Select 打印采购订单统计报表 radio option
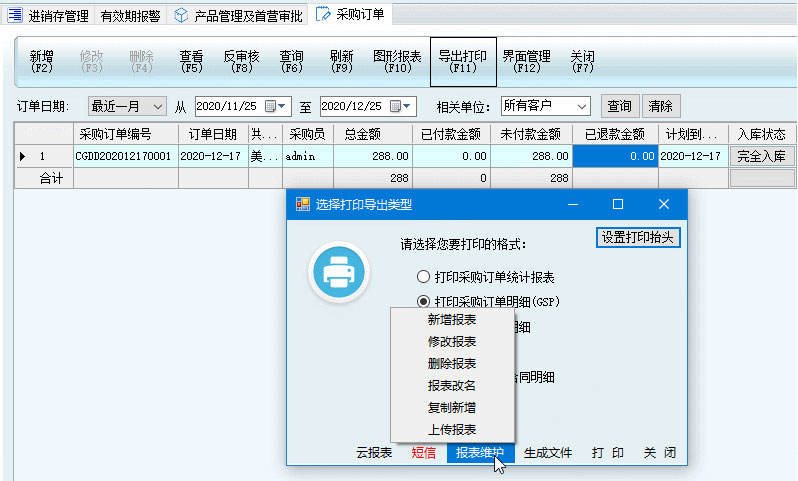 tap(424, 277)
